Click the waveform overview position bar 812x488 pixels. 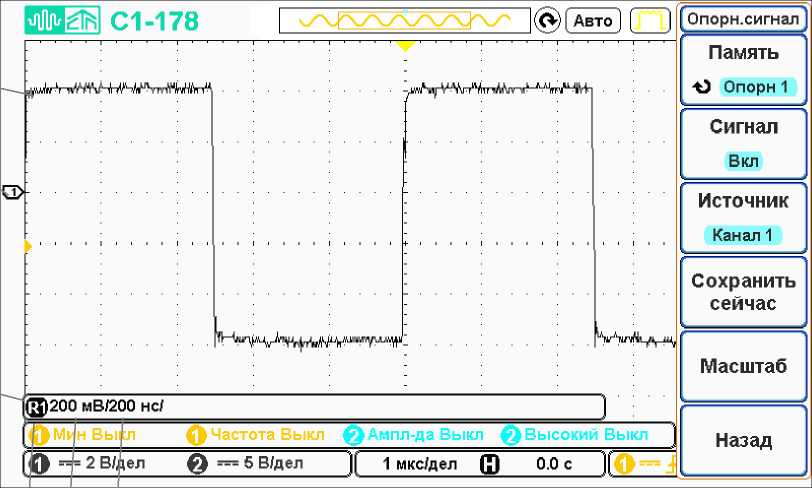pyautogui.click(x=404, y=20)
